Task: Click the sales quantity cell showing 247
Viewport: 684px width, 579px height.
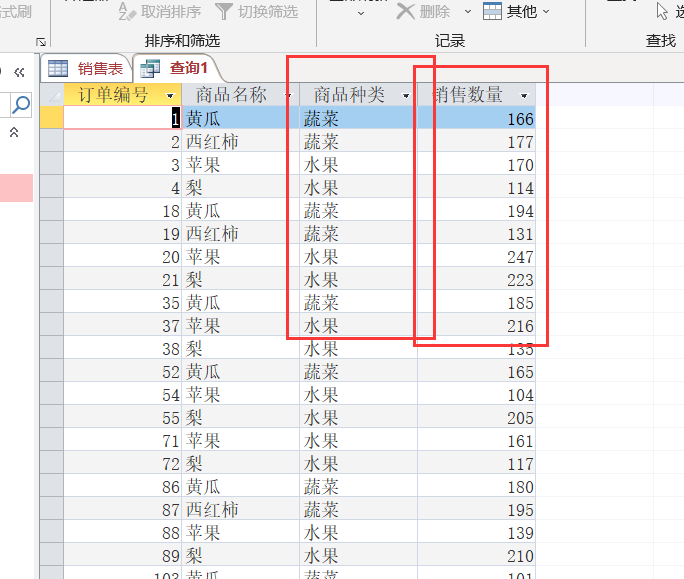Action: pyautogui.click(x=477, y=257)
